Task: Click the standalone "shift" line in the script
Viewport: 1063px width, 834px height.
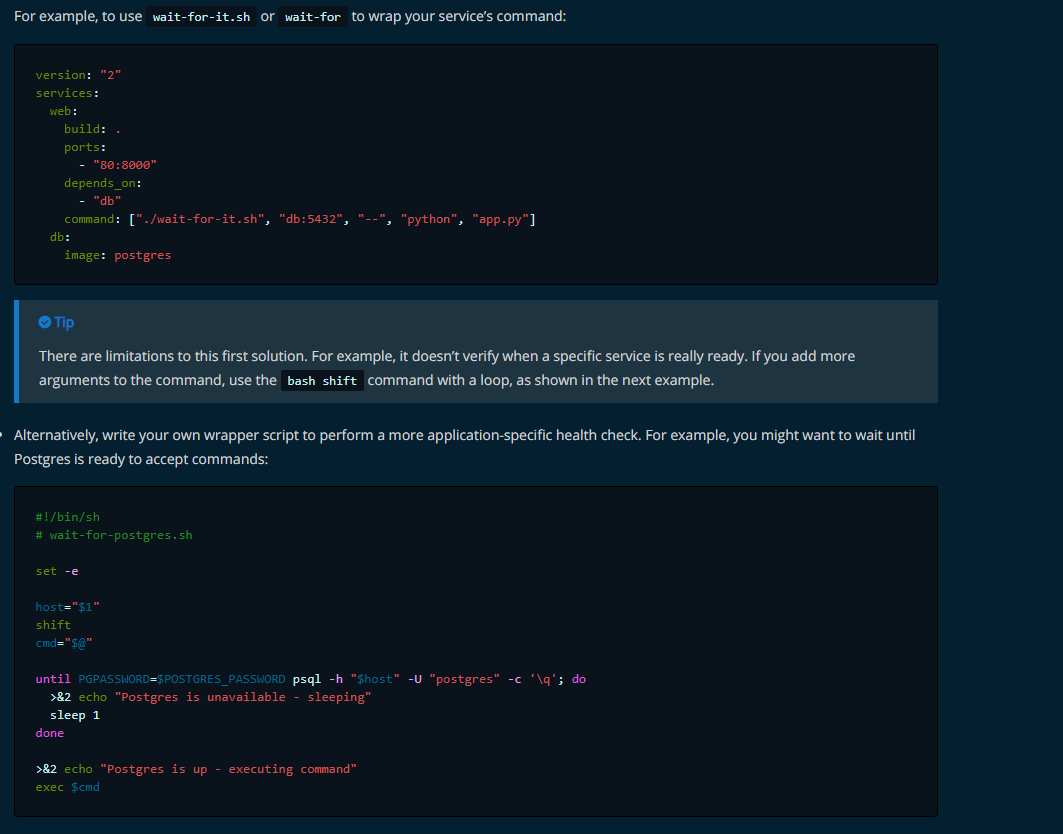Action: 54,625
